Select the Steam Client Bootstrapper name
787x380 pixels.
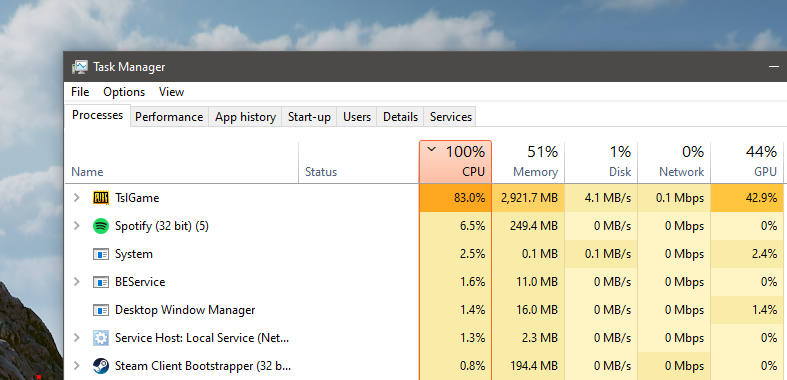[203, 366]
